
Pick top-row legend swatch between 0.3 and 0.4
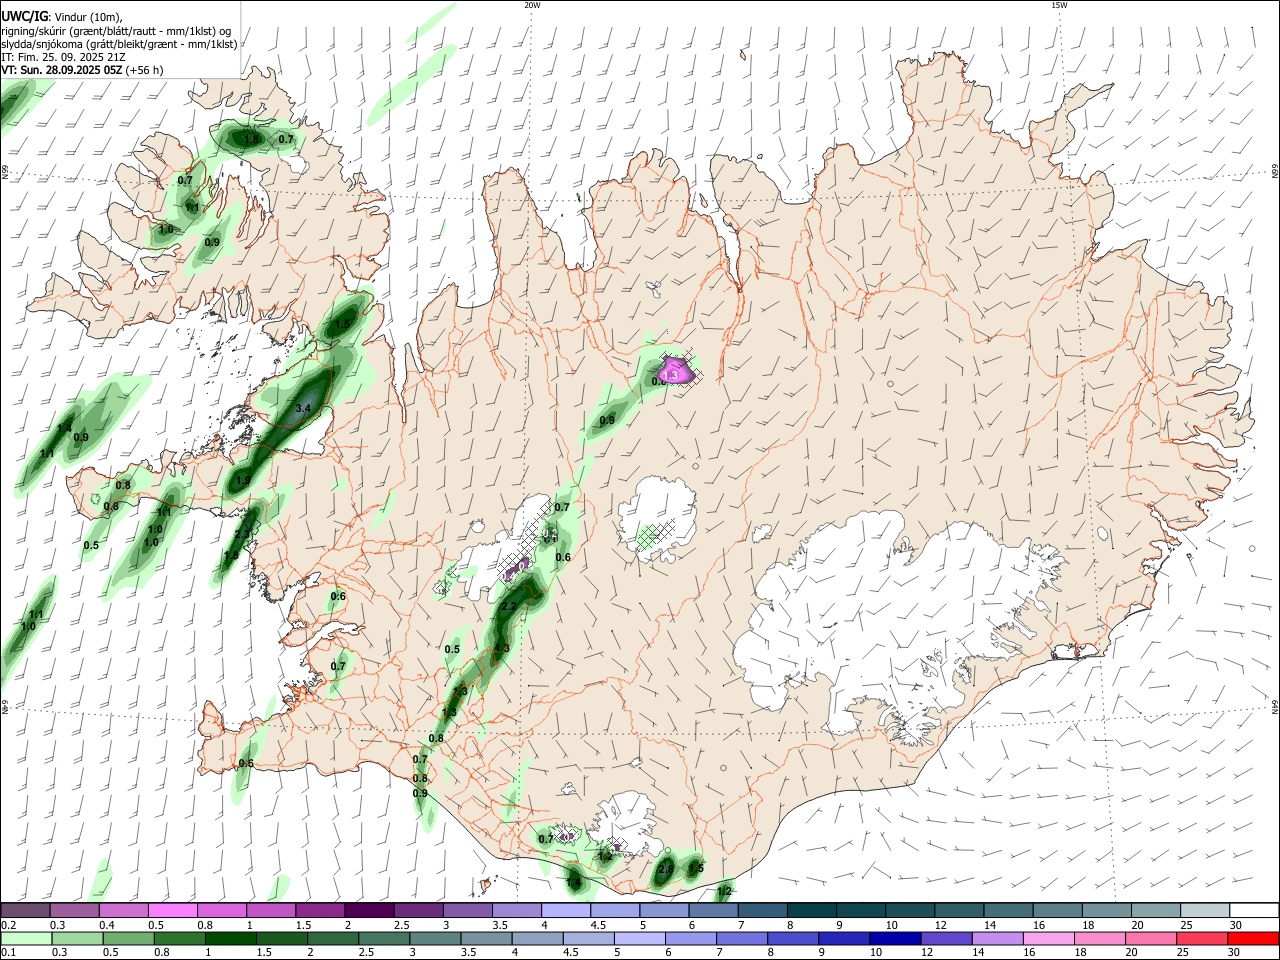pos(74,910)
